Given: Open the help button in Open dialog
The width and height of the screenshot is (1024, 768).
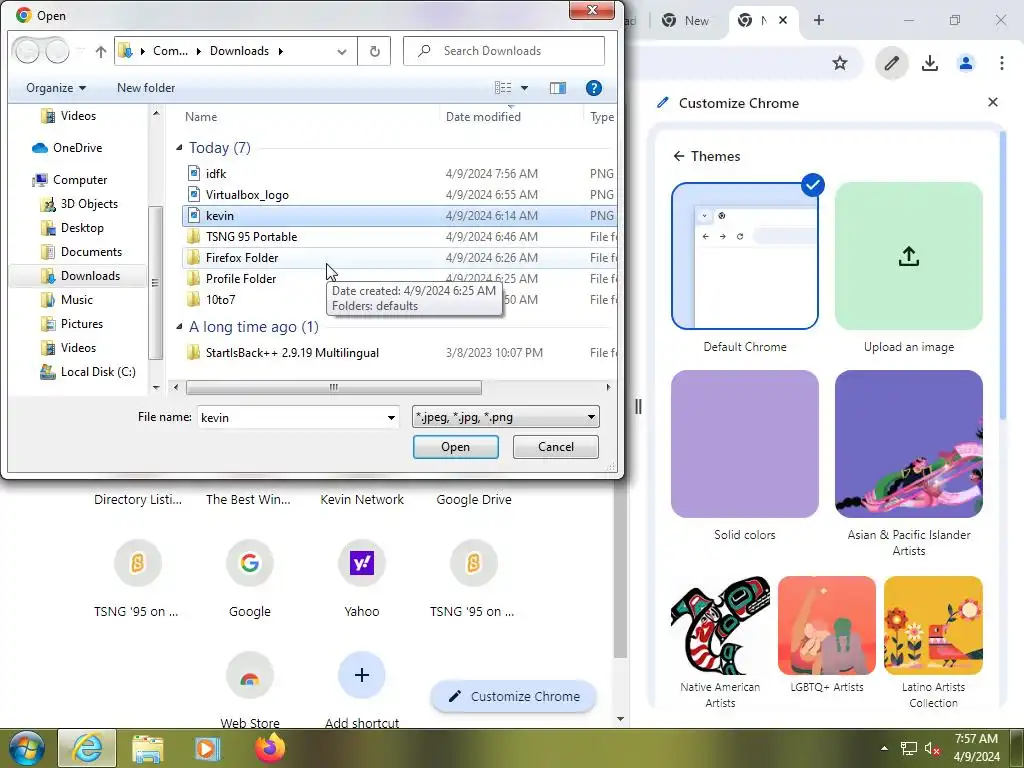Looking at the screenshot, I should [593, 88].
